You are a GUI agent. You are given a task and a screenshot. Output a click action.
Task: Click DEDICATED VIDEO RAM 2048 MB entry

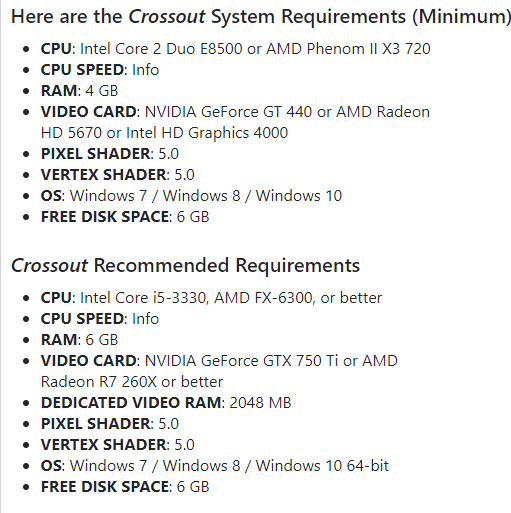click(x=166, y=403)
